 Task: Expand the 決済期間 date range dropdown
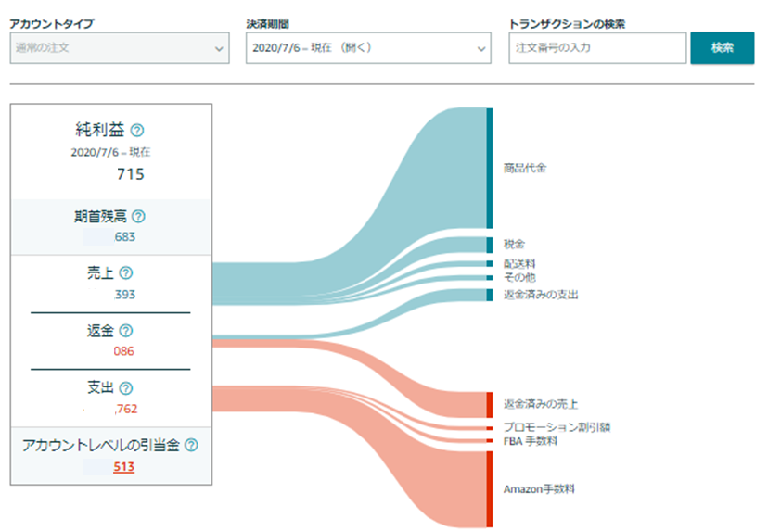coord(368,47)
